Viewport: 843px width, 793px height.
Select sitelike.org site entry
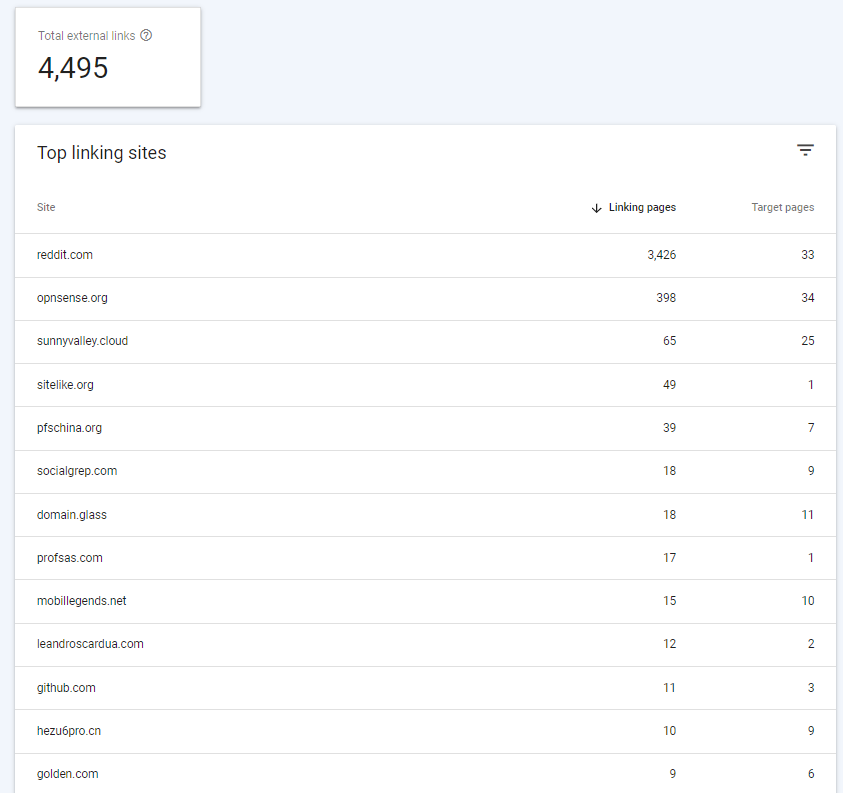coord(65,385)
